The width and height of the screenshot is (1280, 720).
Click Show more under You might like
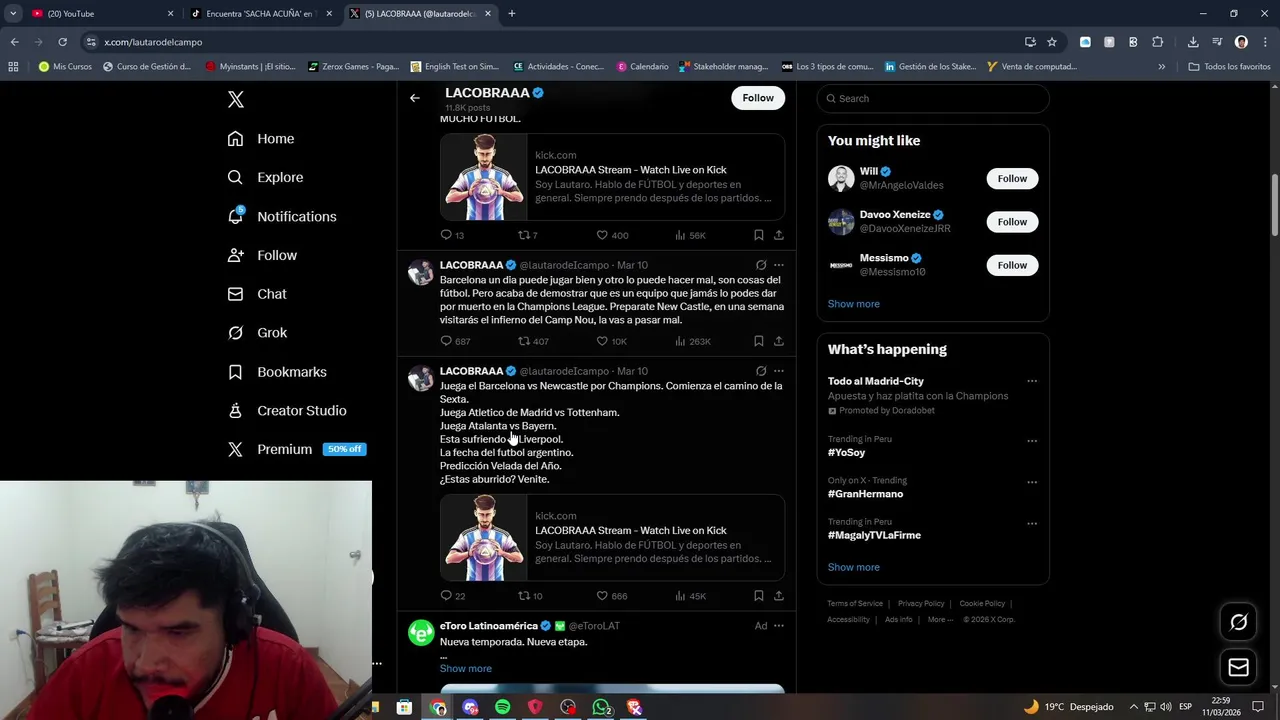coord(854,304)
